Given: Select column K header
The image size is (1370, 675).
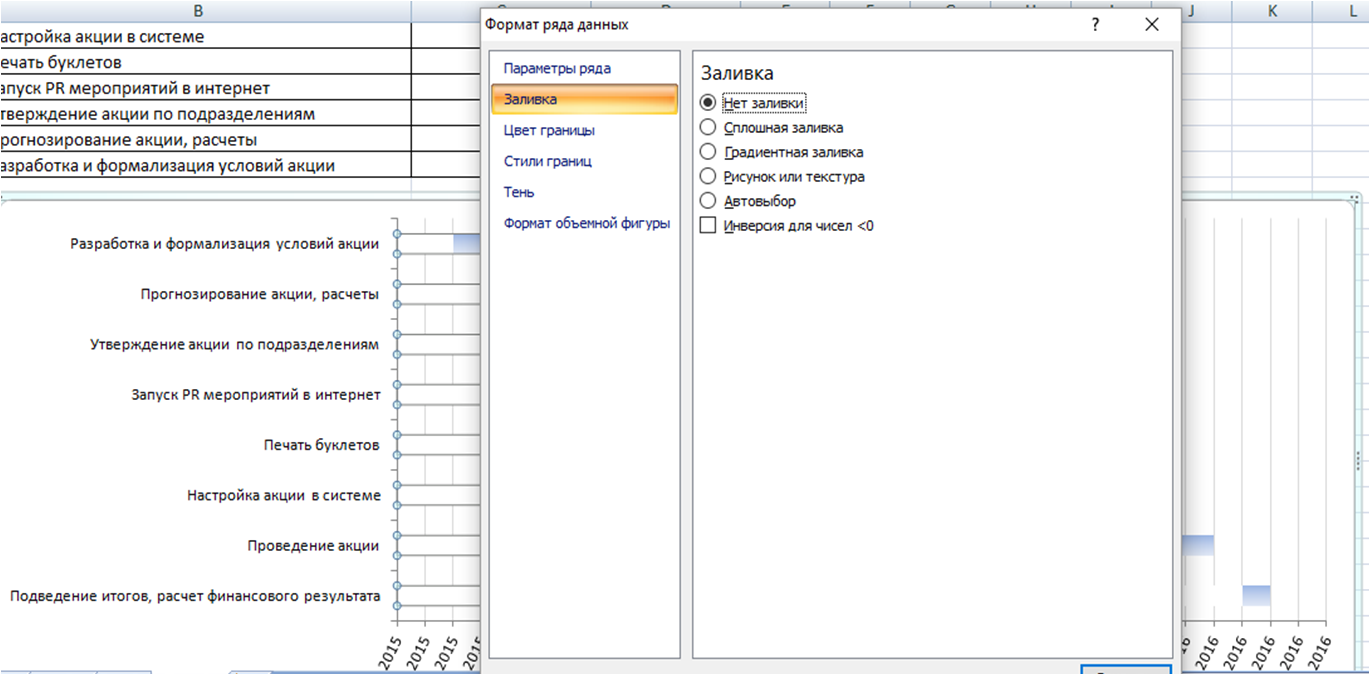Looking at the screenshot, I should (1272, 11).
